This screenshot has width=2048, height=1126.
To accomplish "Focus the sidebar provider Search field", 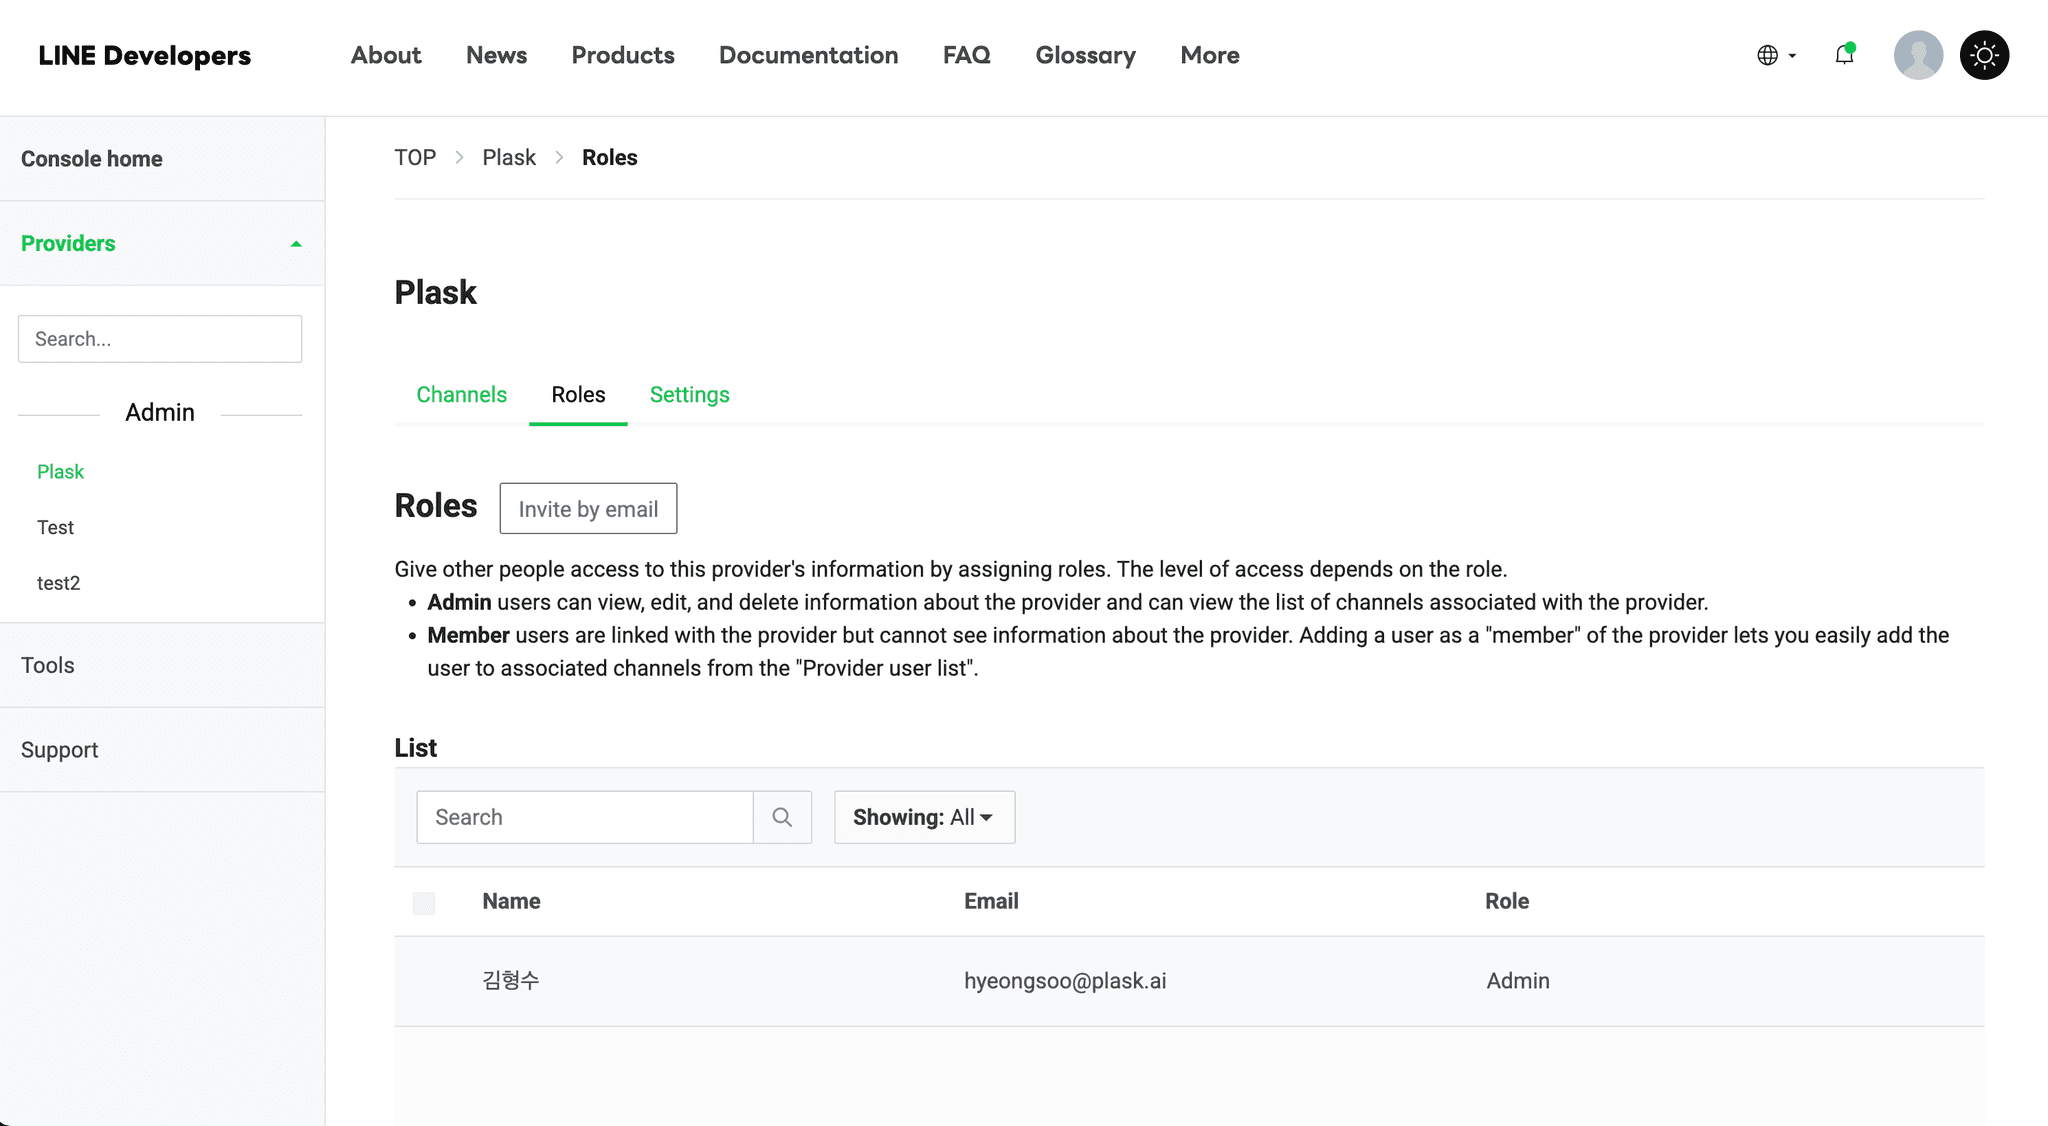I will click(x=160, y=339).
